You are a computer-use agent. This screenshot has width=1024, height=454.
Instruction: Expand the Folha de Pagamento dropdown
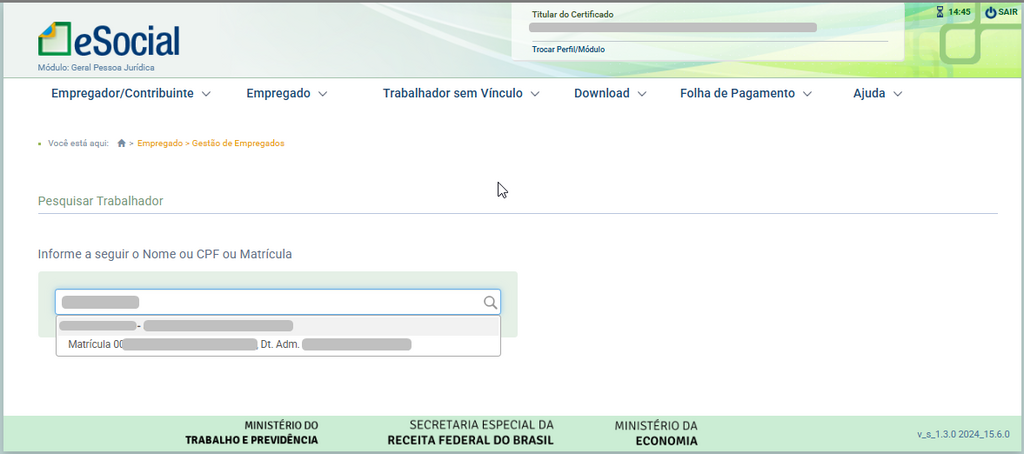click(745, 94)
